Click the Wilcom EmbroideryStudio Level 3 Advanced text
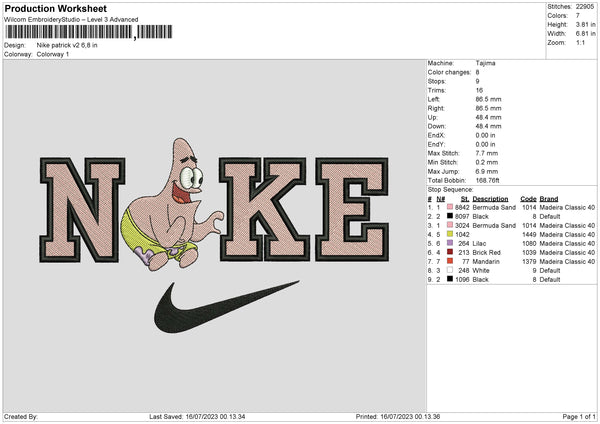 coord(71,20)
